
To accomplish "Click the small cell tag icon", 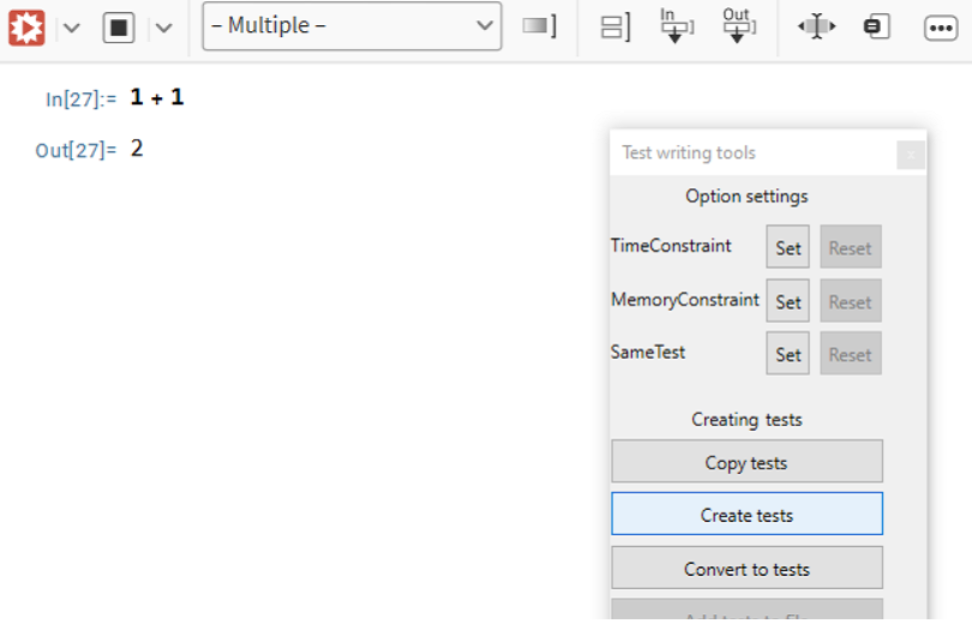I will pos(876,27).
